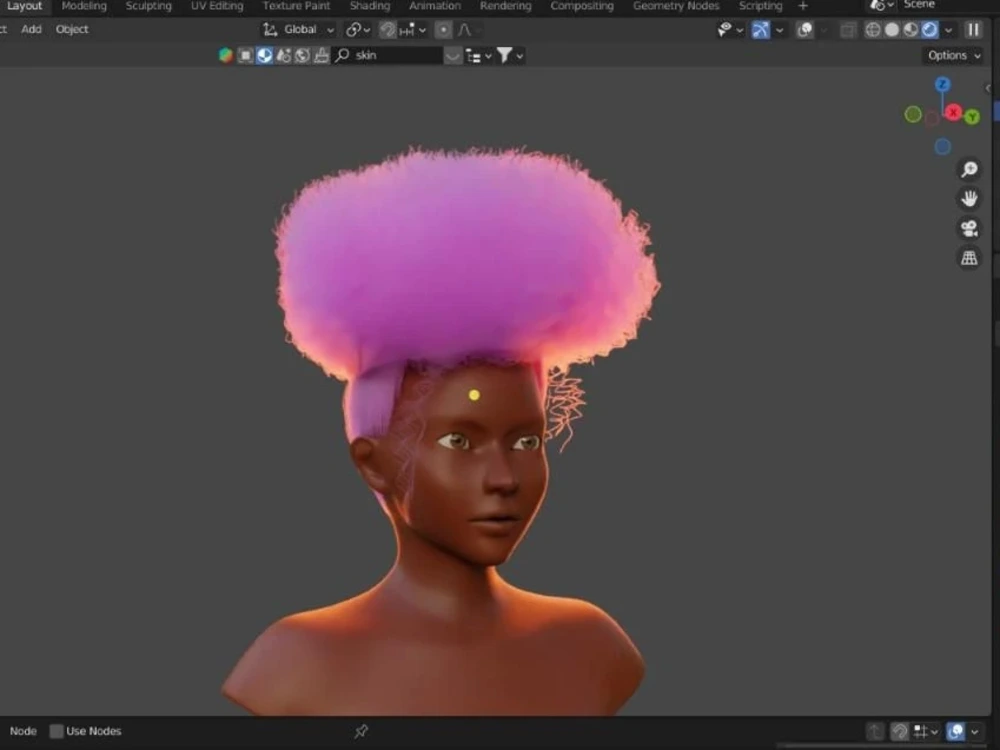Select wireframe viewport shading
Image resolution: width=1000 pixels, height=750 pixels.
coord(872,29)
